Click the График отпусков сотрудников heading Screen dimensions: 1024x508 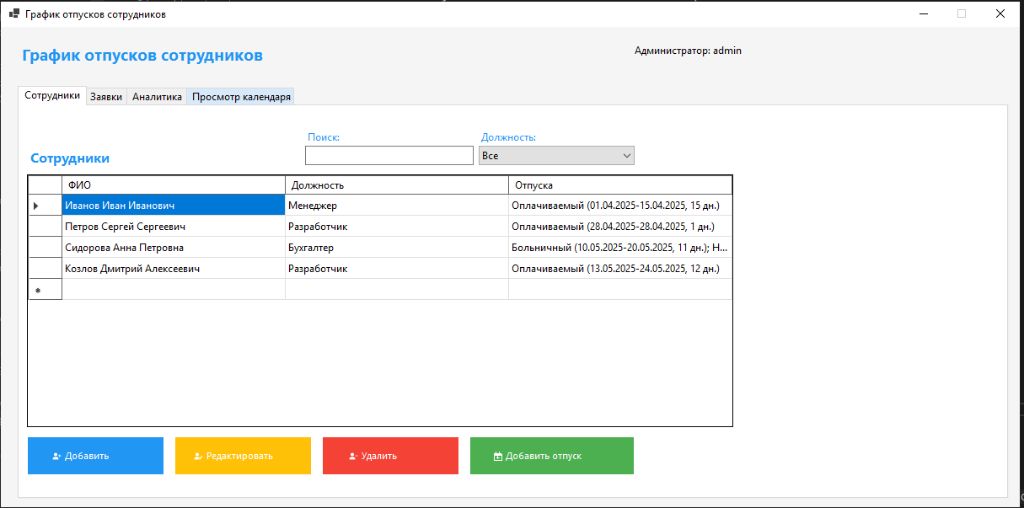[142, 56]
